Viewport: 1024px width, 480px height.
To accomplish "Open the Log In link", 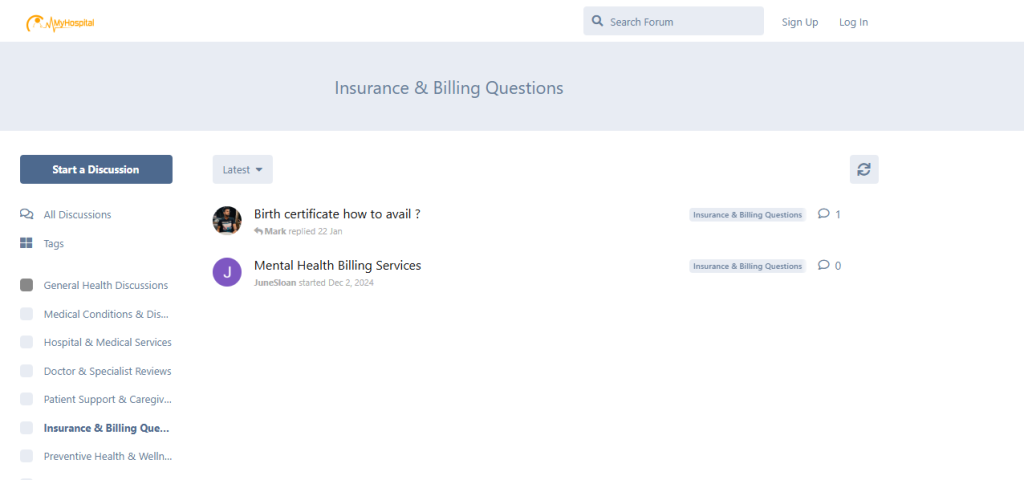I will [854, 22].
